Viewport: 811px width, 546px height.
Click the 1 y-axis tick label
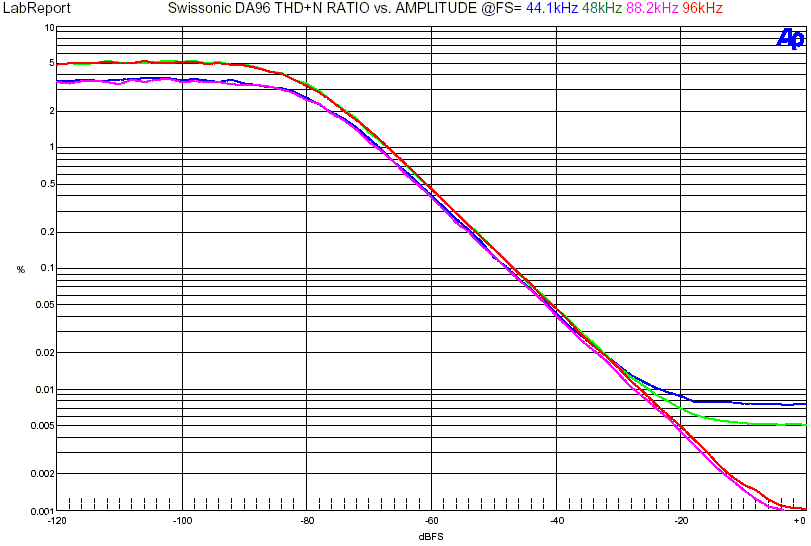pos(52,147)
